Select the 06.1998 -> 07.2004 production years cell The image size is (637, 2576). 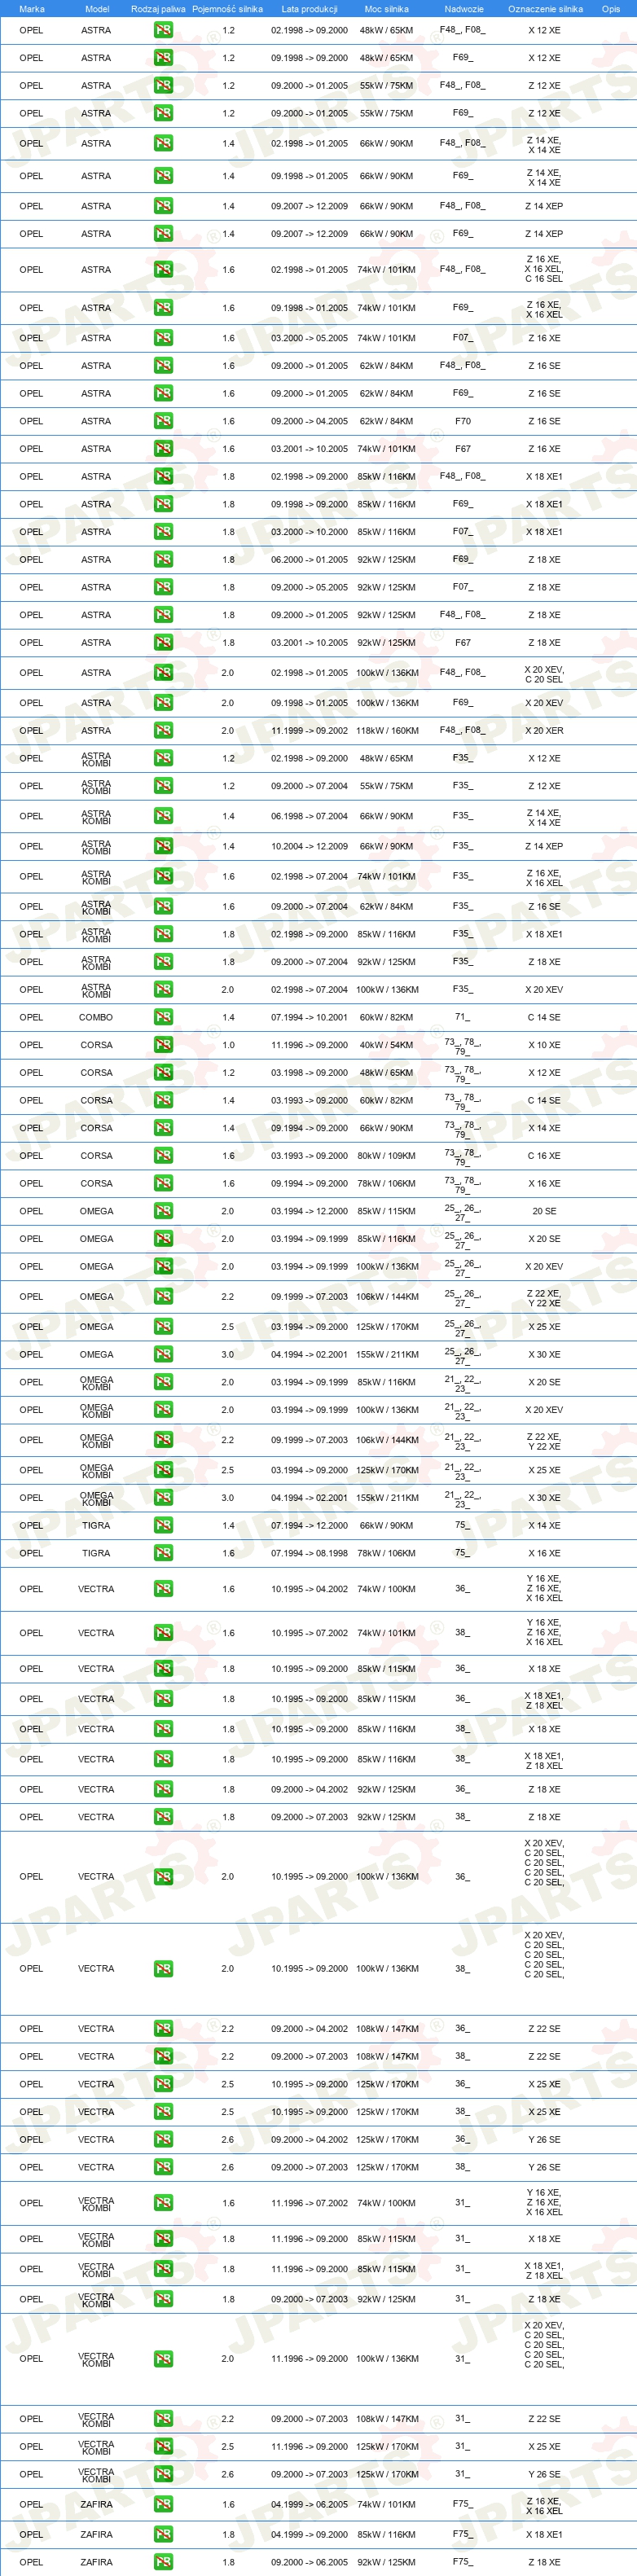coord(309,816)
